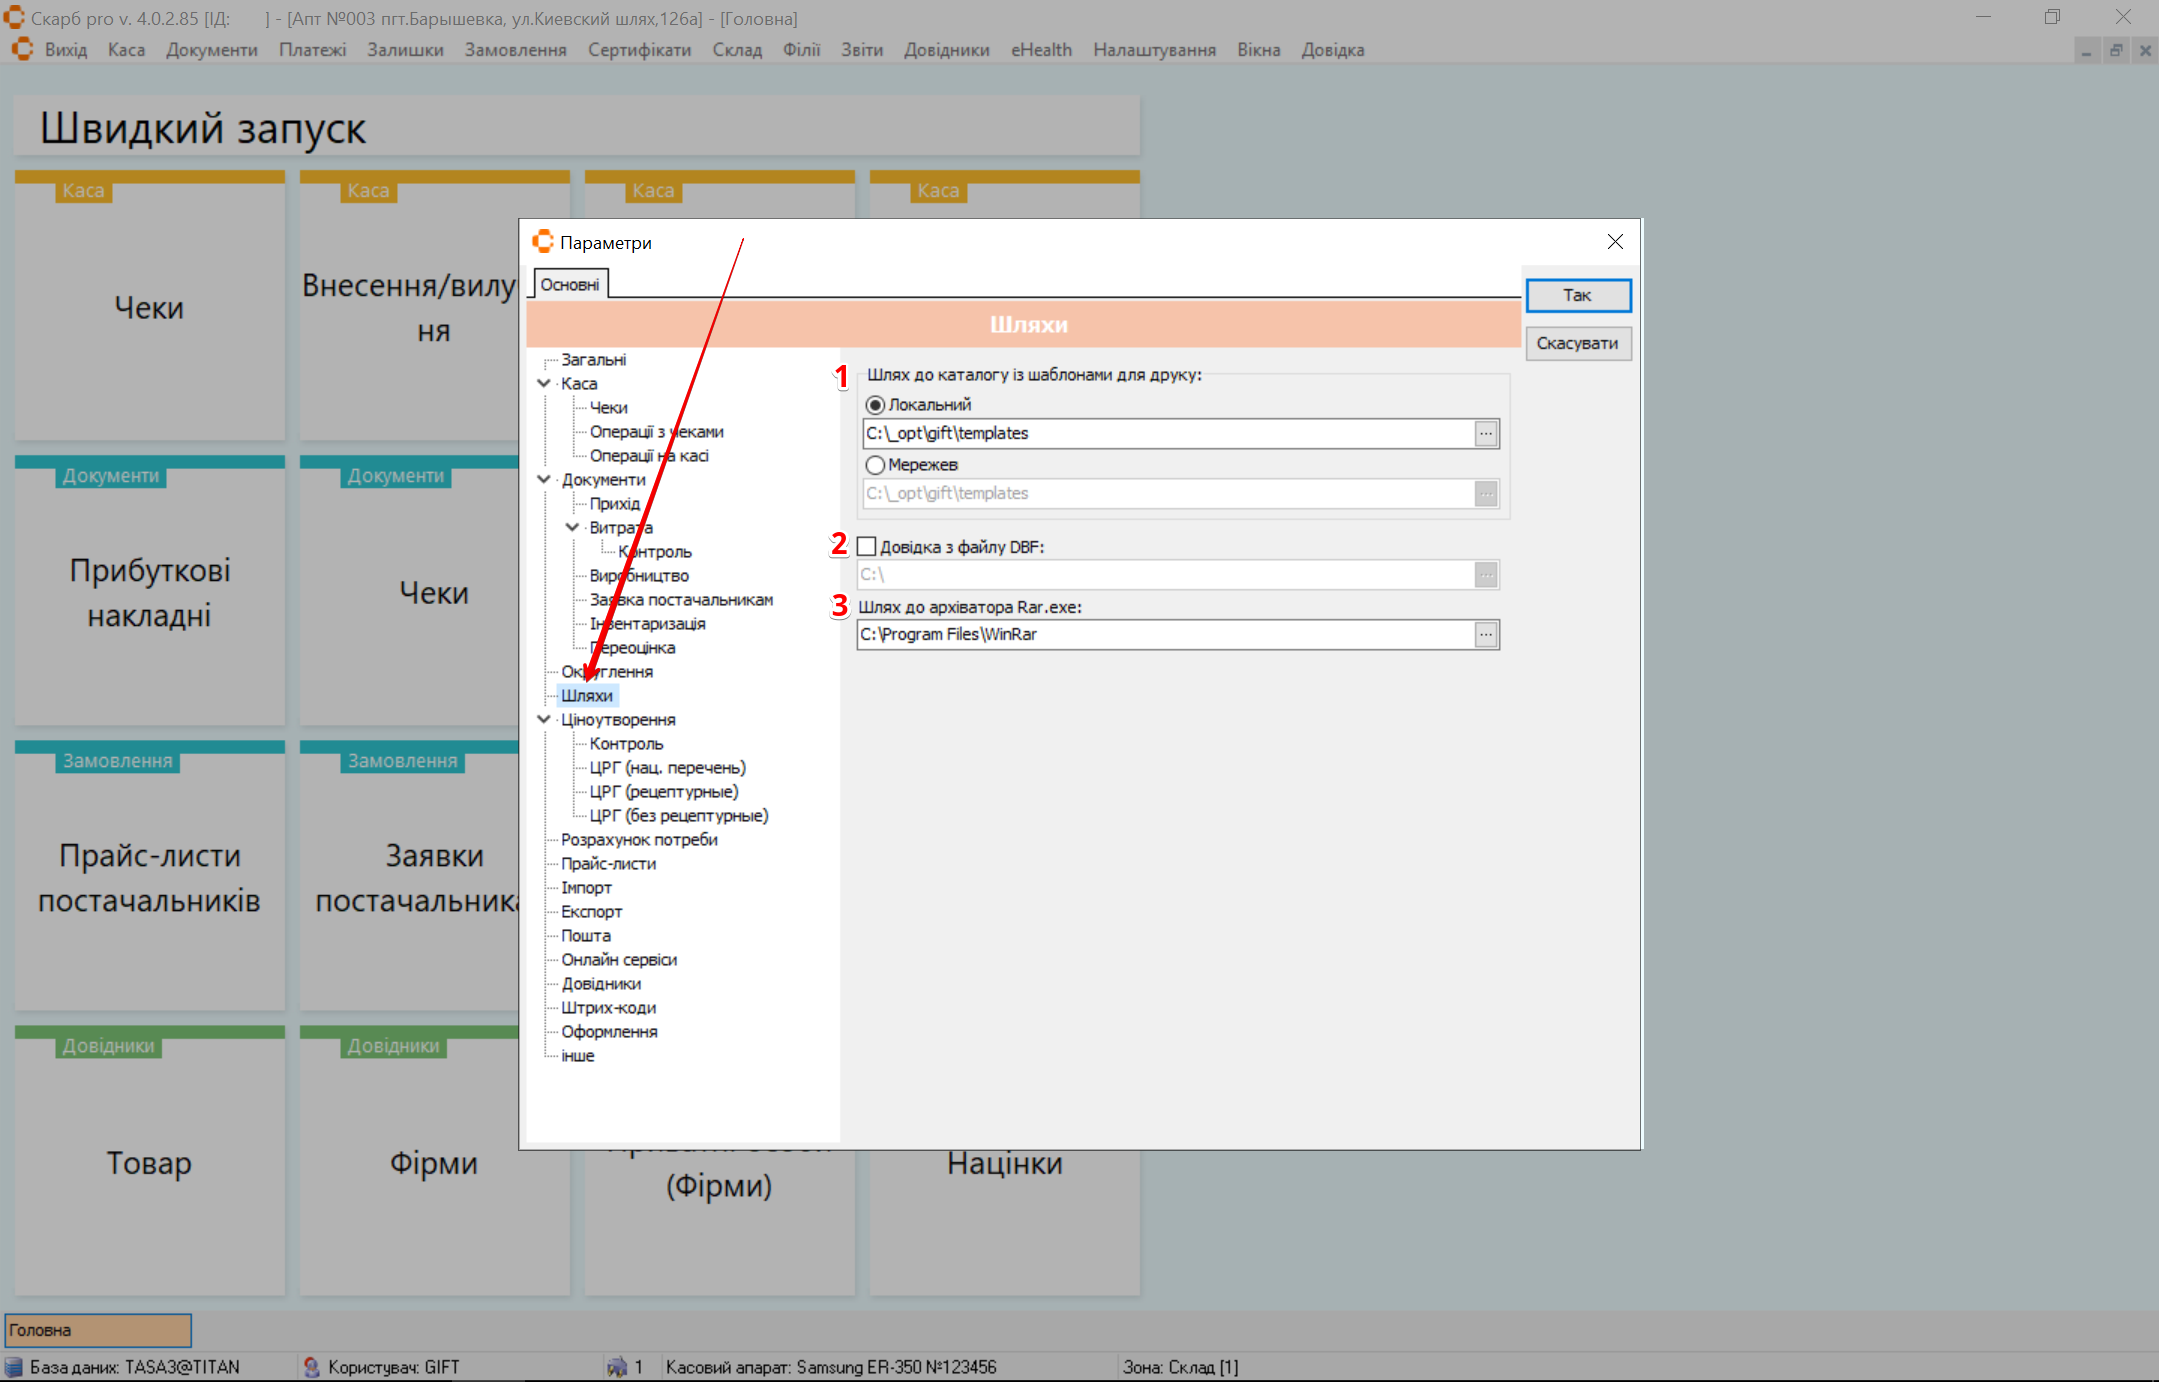This screenshot has width=2159, height=1382.
Task: Click the Скарб logo in Параметри dialog title
Action: tap(543, 242)
